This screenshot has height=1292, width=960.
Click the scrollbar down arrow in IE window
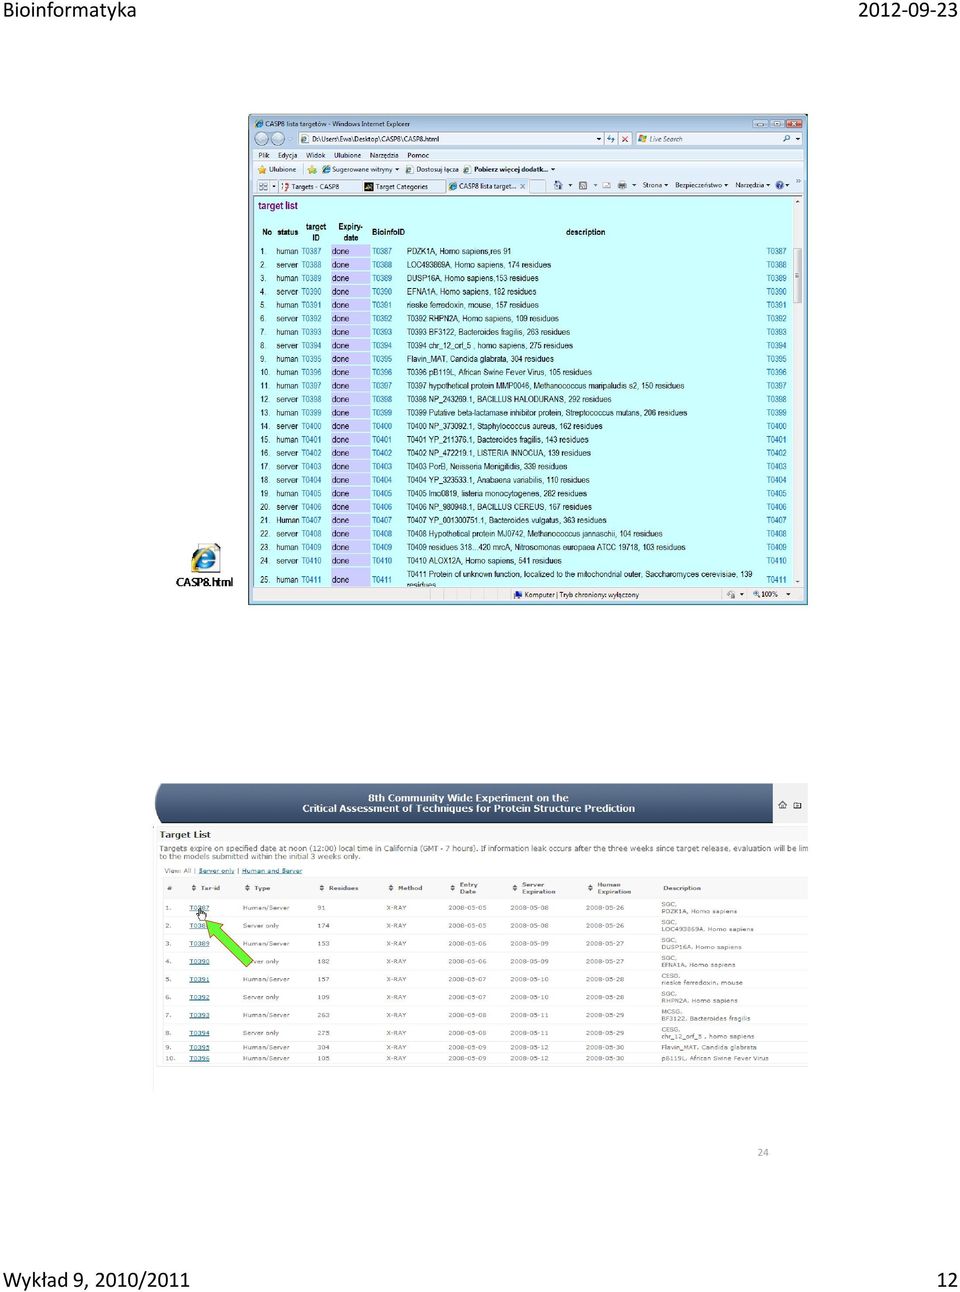(797, 581)
